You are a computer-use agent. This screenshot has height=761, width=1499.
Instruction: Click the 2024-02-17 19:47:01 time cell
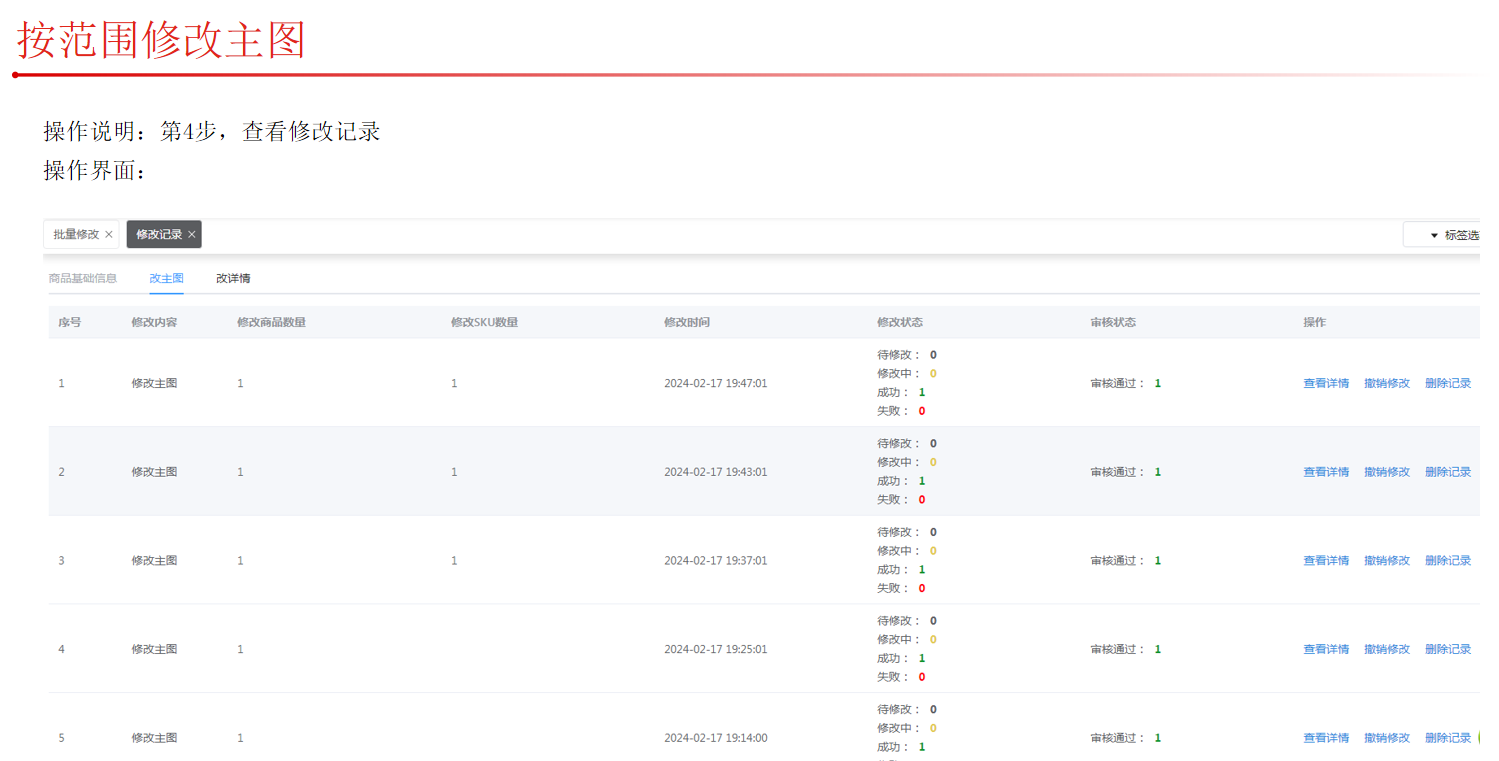[x=716, y=383]
